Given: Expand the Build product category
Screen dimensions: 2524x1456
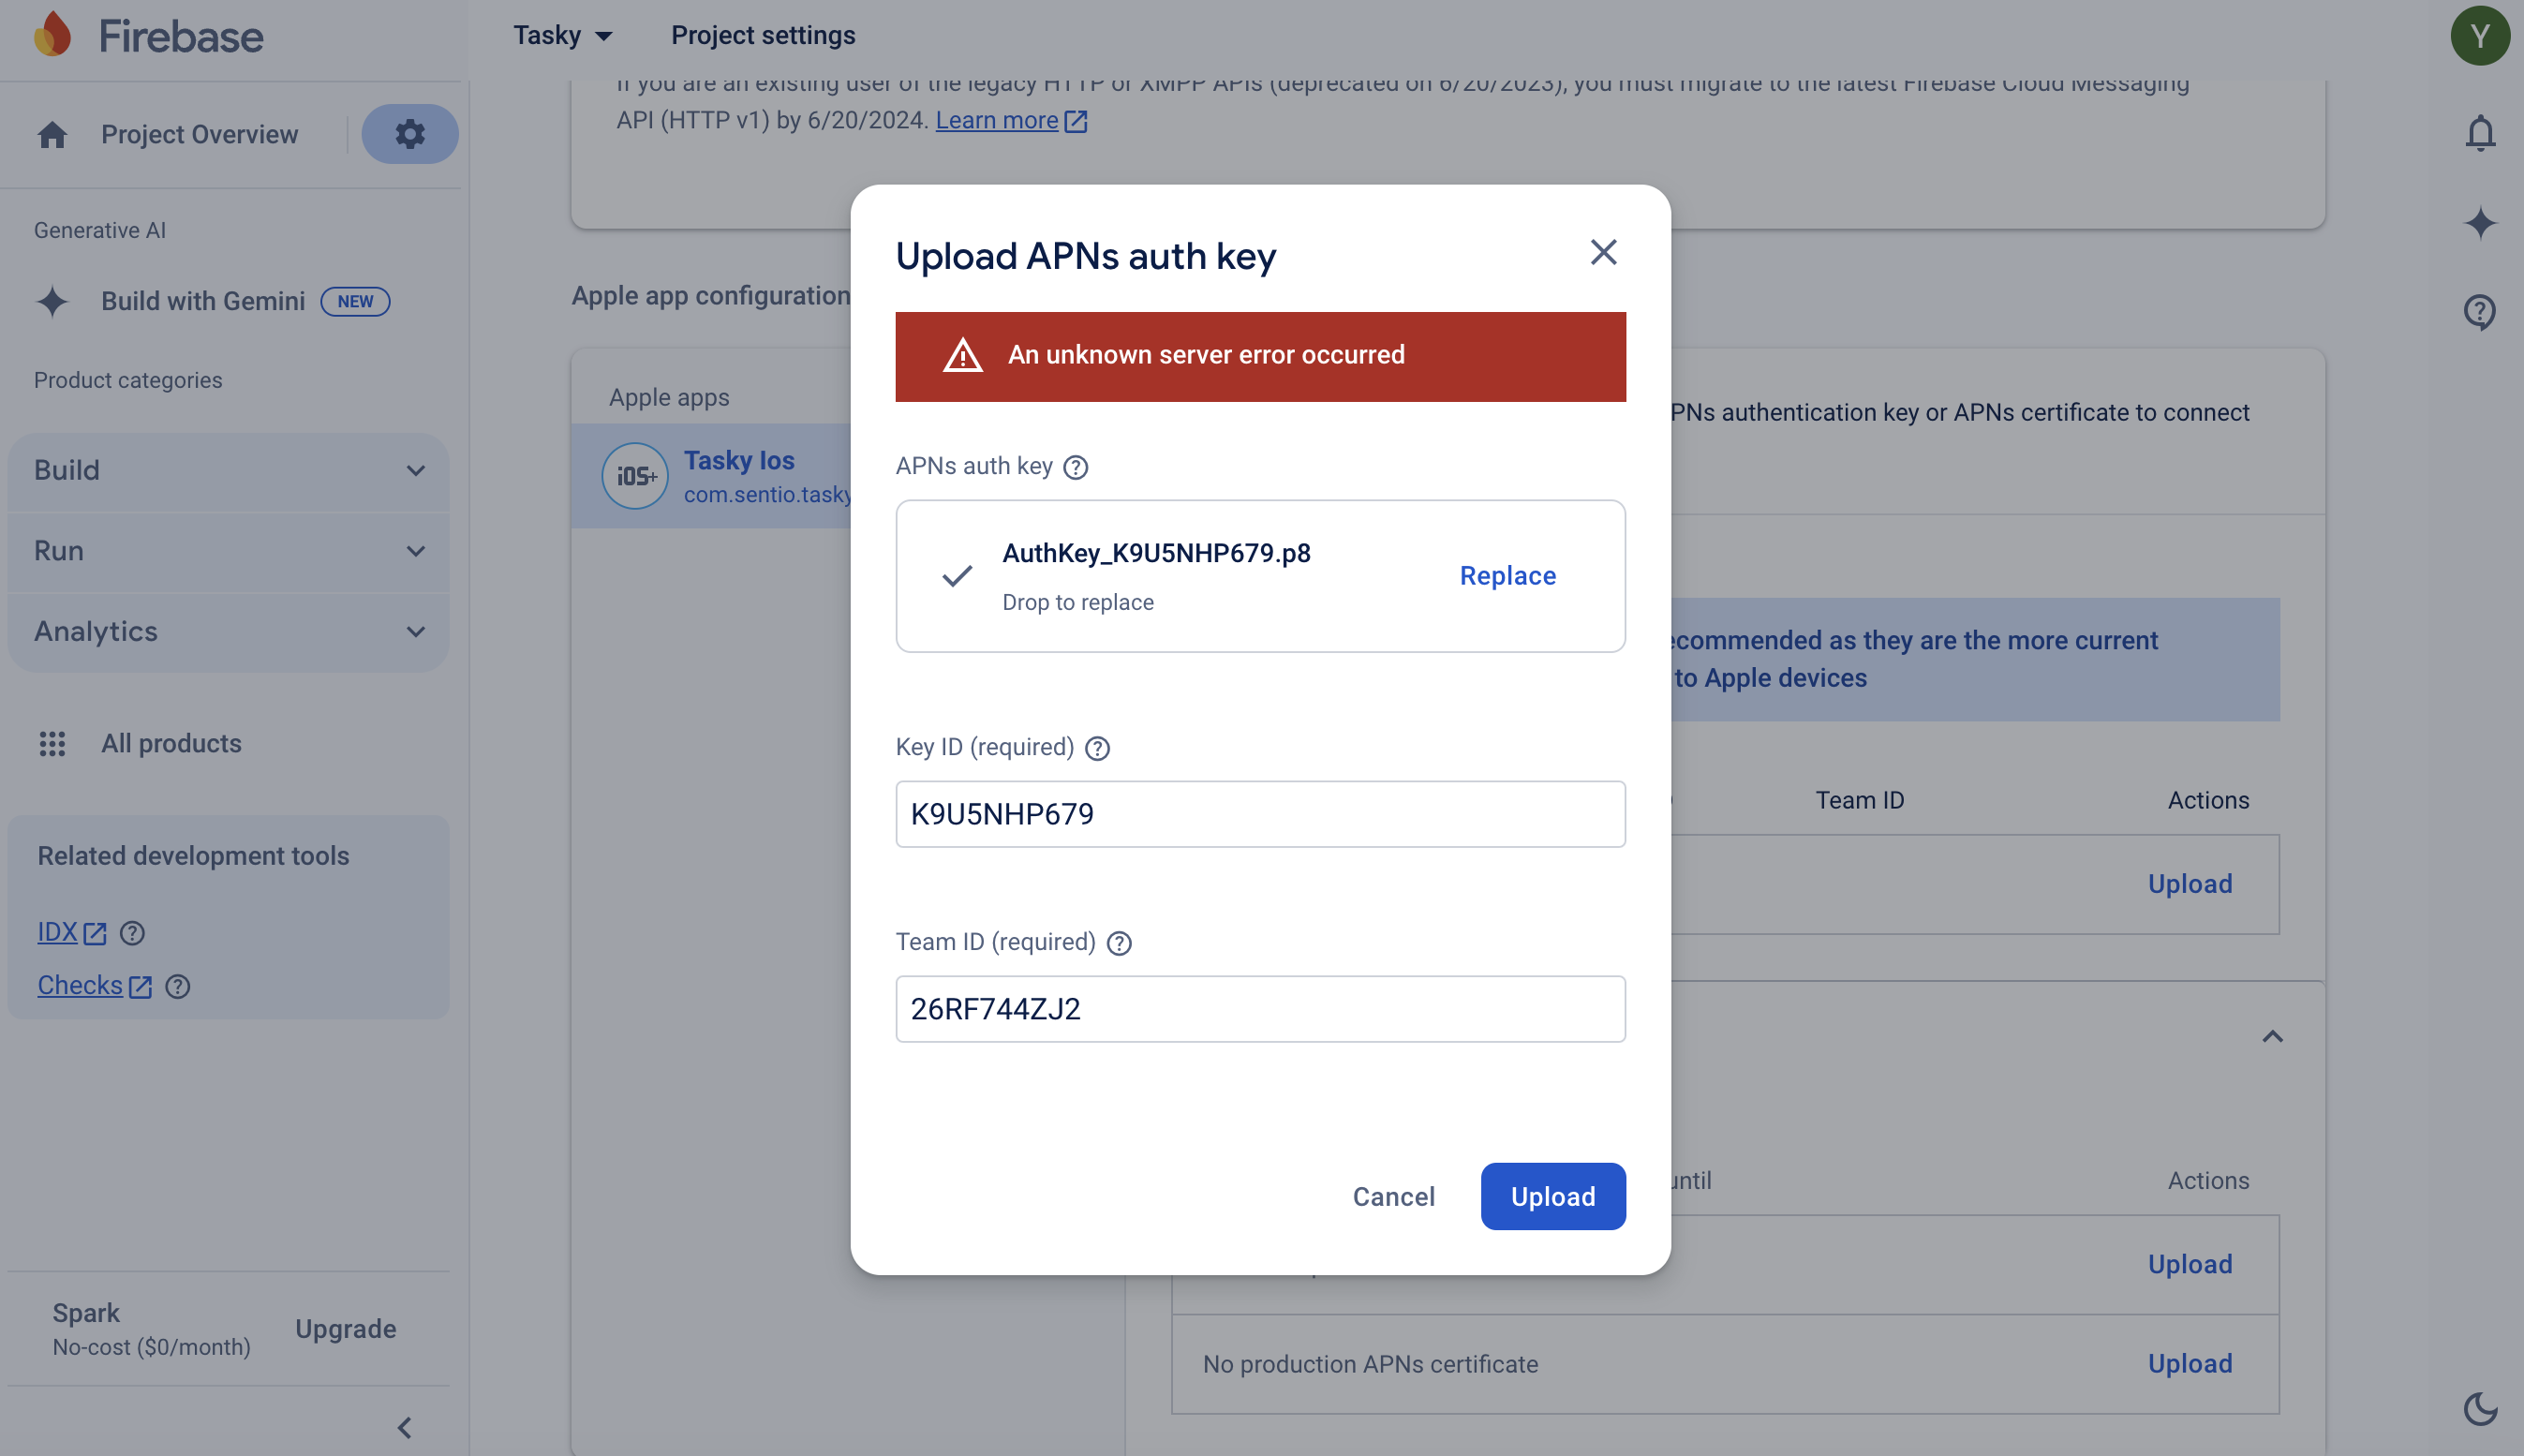Looking at the screenshot, I should pyautogui.click(x=228, y=470).
